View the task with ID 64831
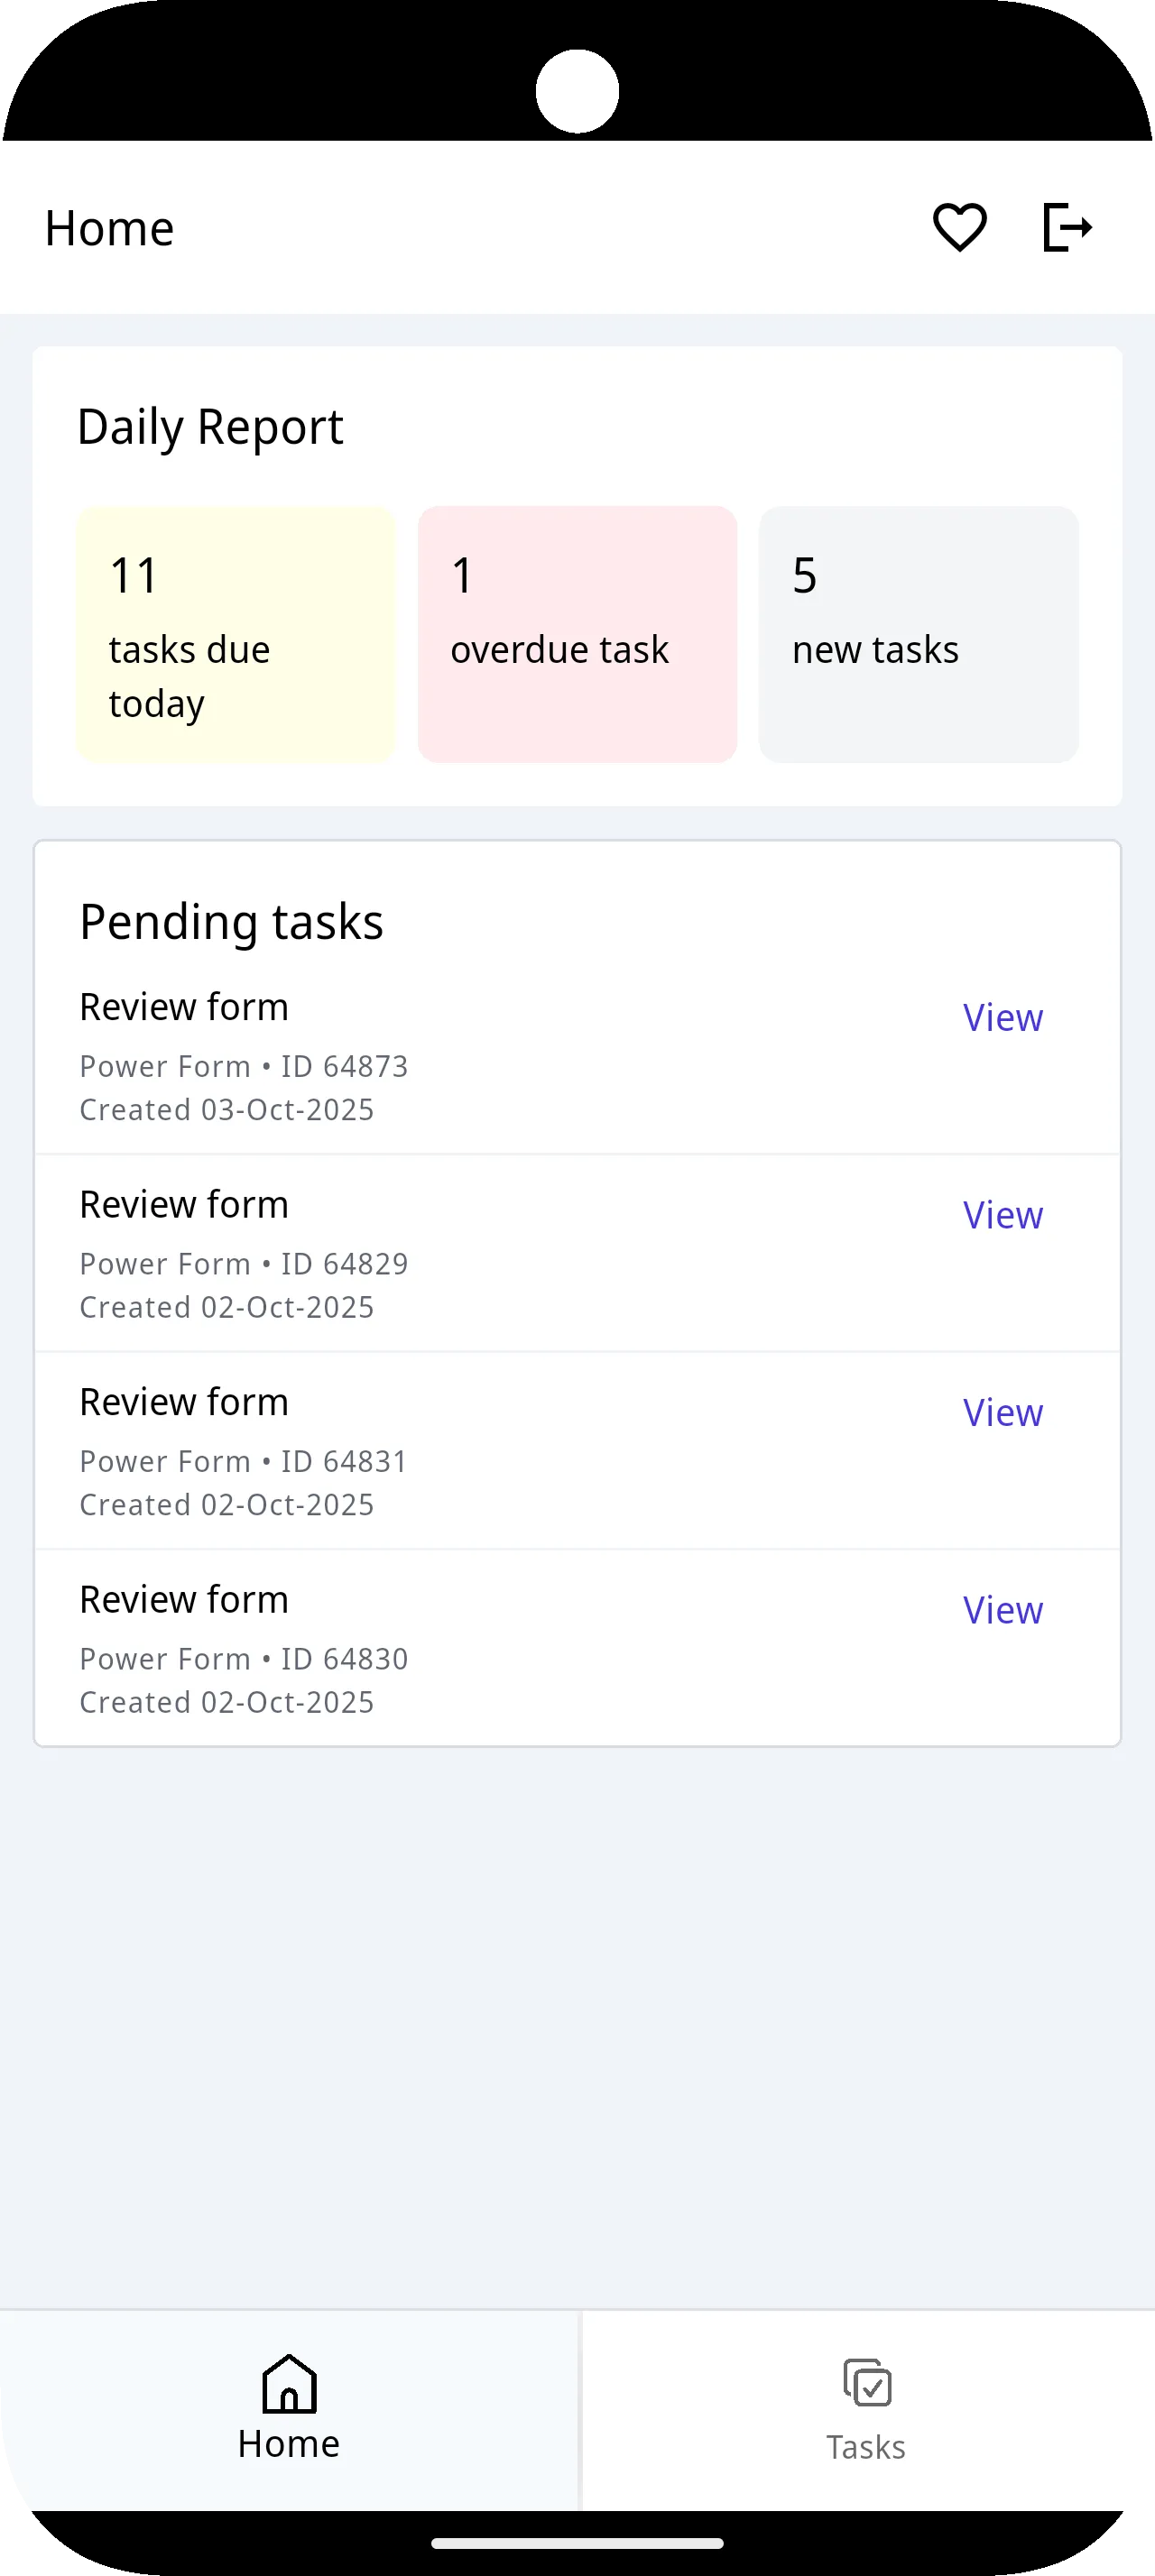This screenshot has height=2576, width=1155. click(x=1003, y=1412)
